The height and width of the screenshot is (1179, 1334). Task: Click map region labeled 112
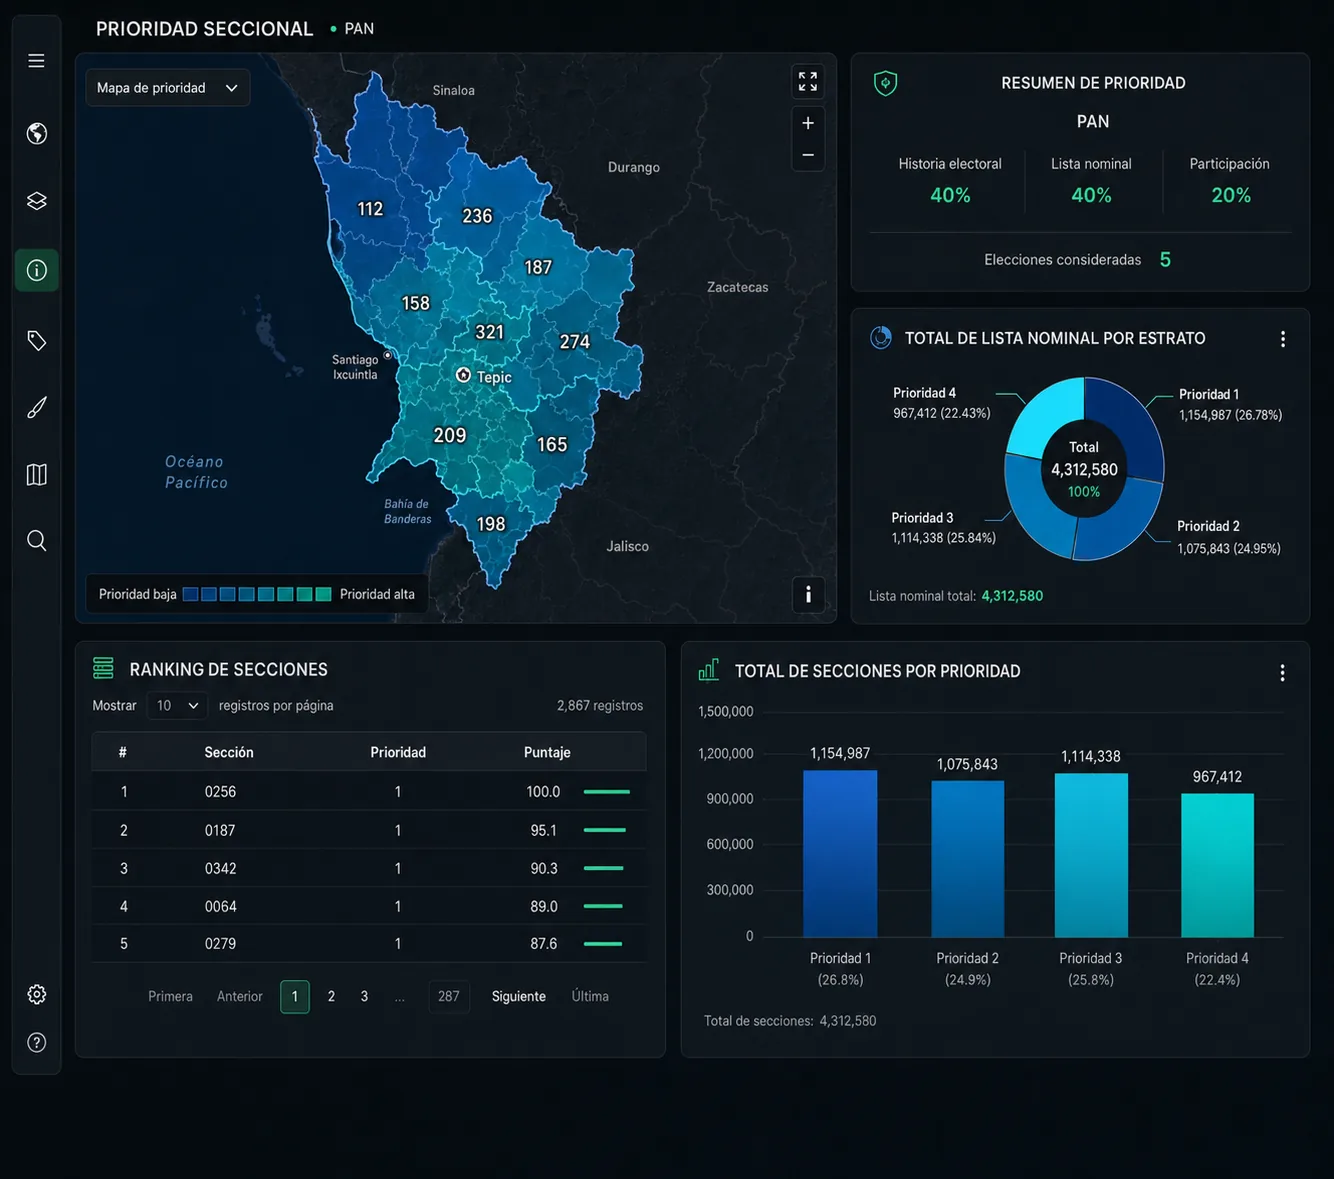click(x=370, y=209)
